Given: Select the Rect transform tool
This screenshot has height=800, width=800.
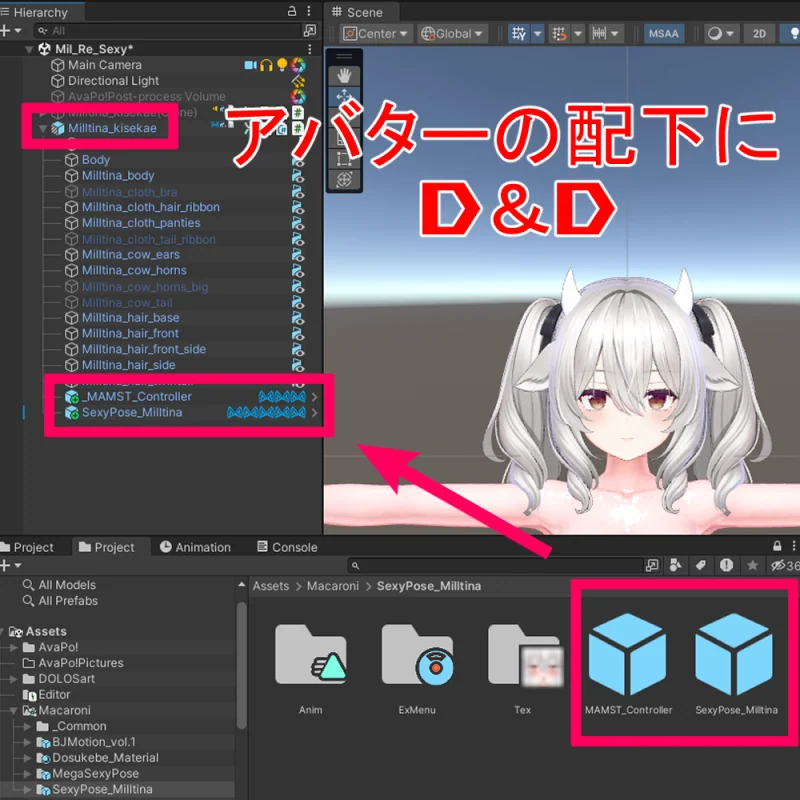Looking at the screenshot, I should [344, 159].
